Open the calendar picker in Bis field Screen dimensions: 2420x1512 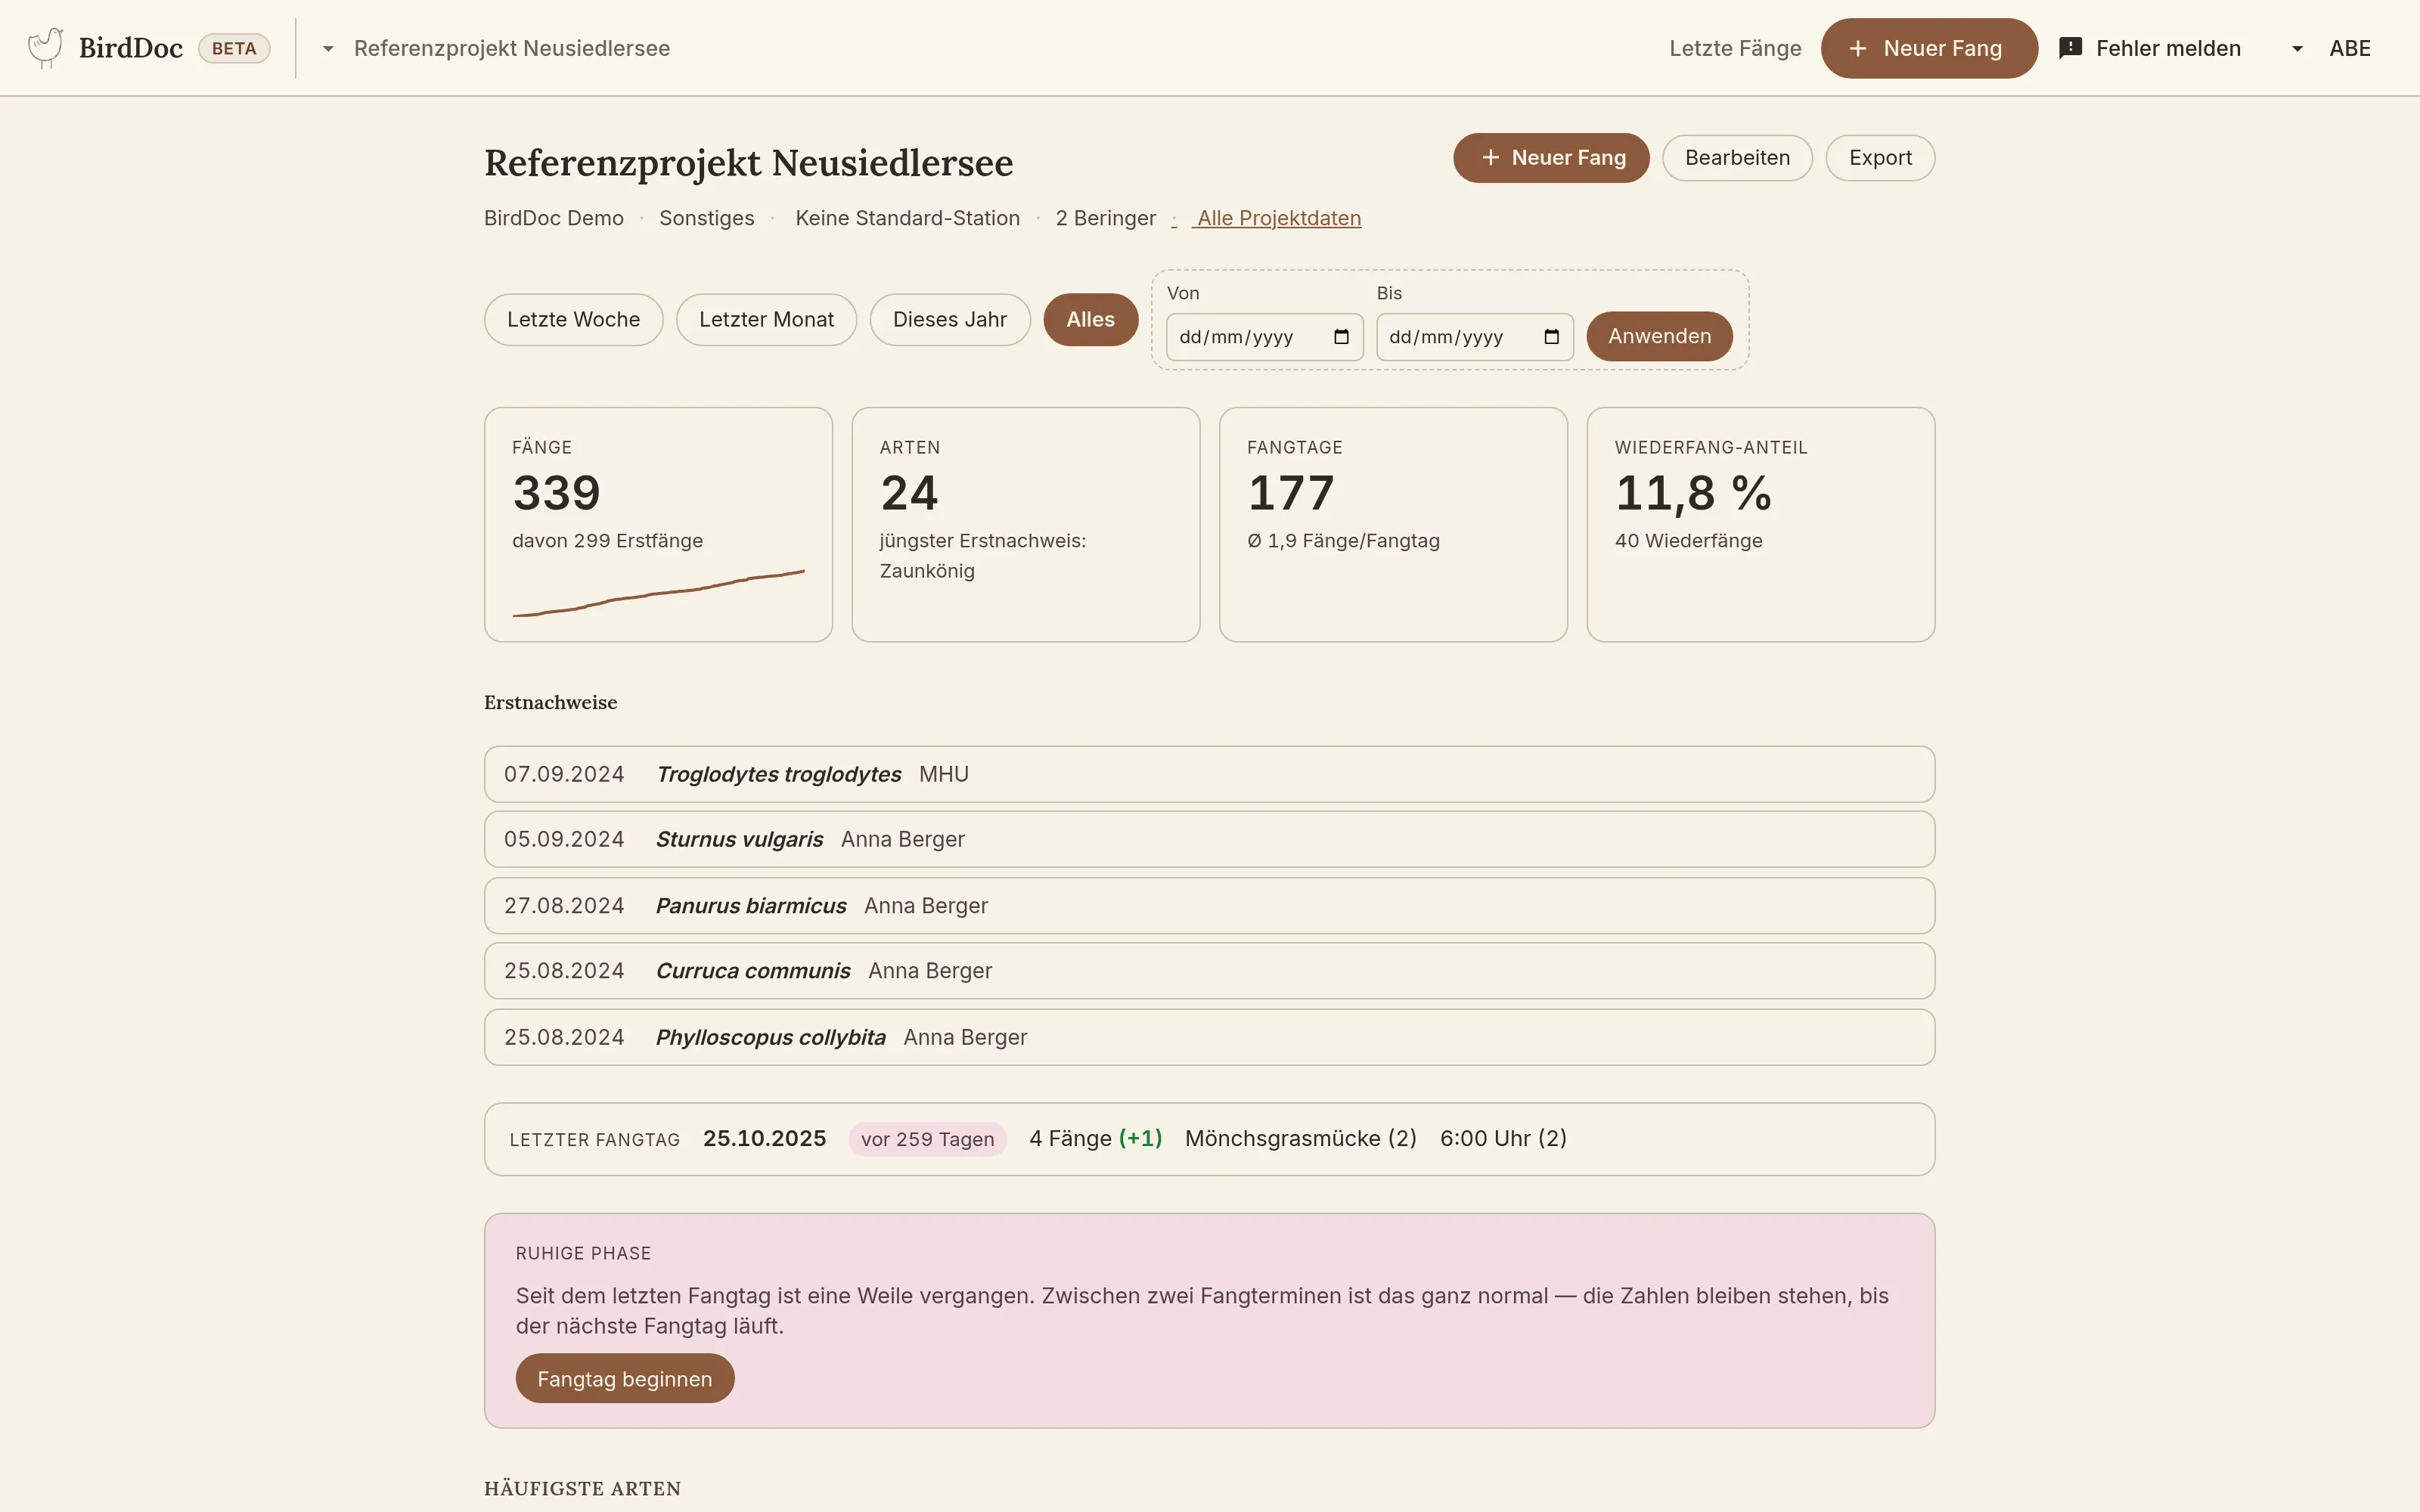1551,337
